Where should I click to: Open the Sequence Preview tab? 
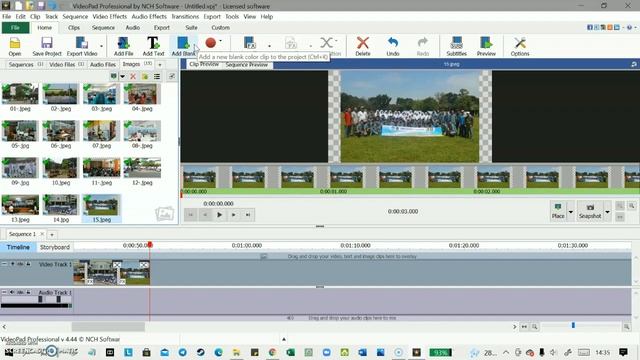click(x=246, y=64)
